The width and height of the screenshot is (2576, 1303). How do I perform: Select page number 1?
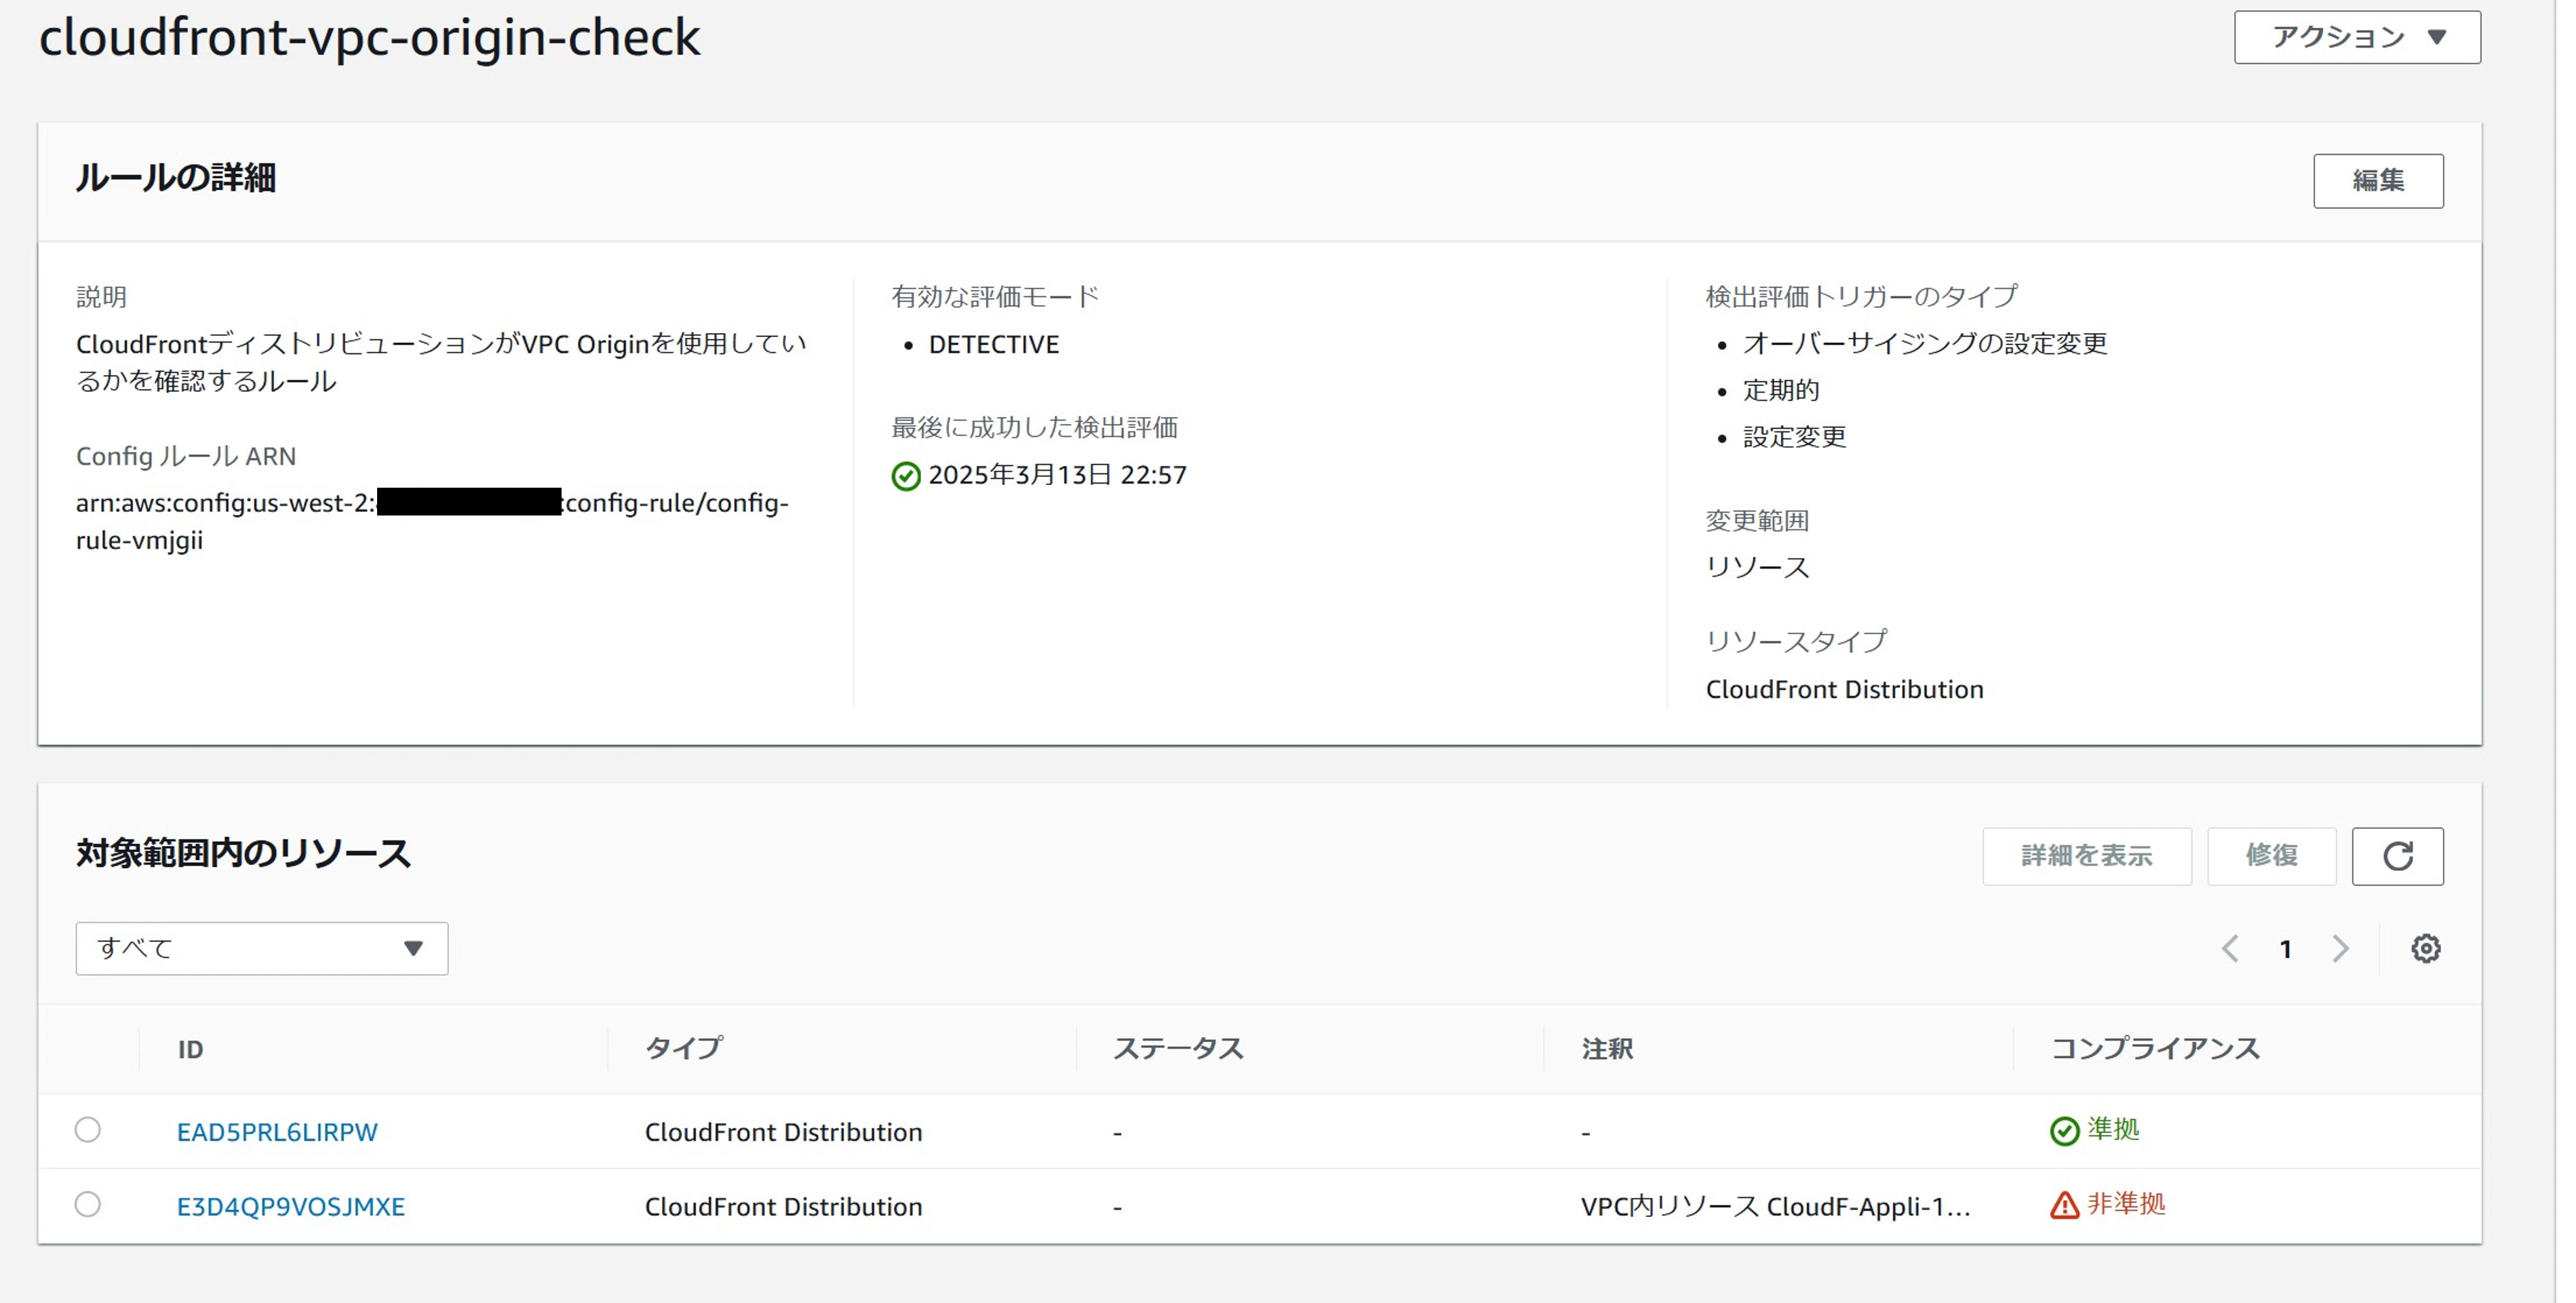click(x=2285, y=949)
